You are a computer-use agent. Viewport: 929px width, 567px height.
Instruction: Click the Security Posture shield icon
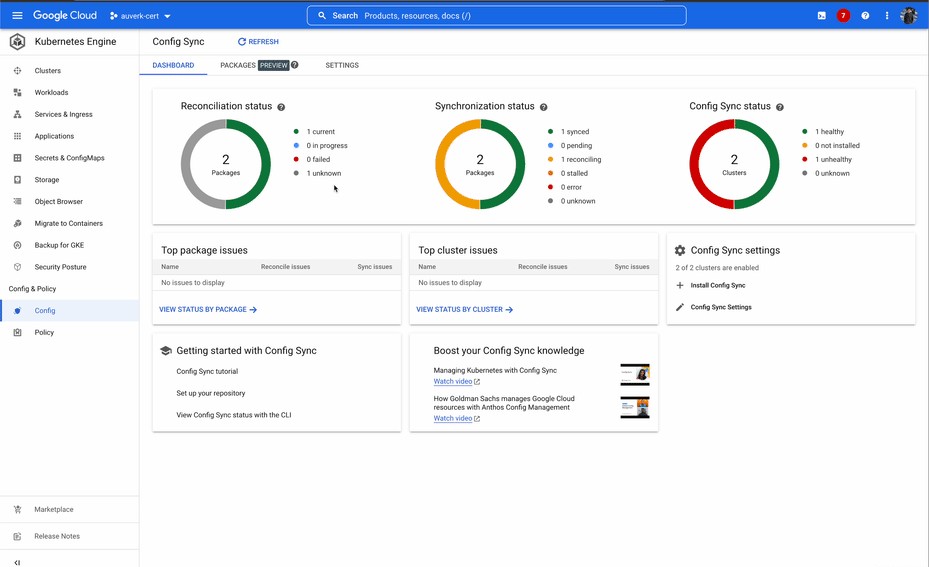tap(17, 267)
